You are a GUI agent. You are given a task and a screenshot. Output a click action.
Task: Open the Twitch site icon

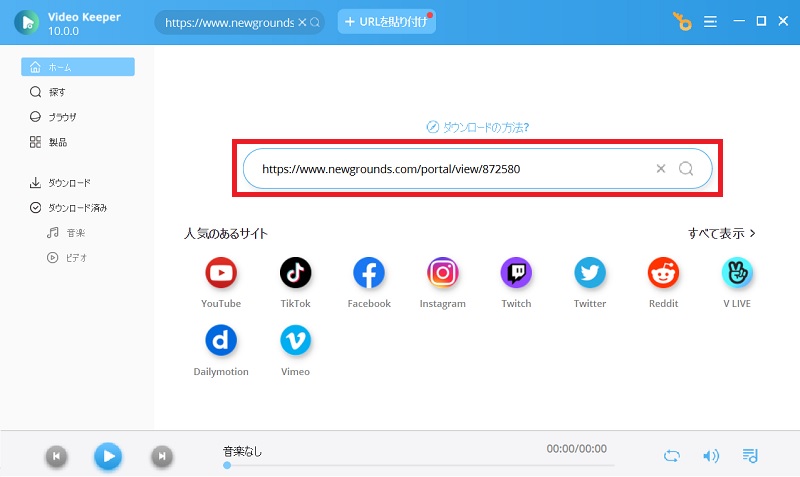point(516,273)
